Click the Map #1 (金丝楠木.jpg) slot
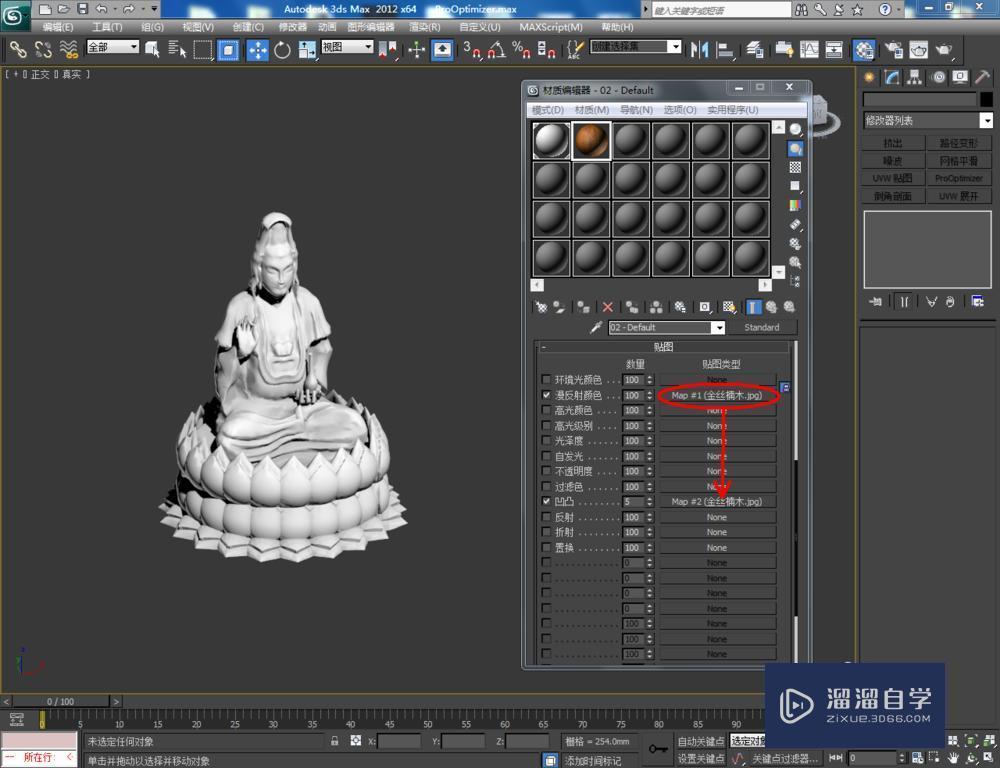The height and width of the screenshot is (768, 1000). tap(718, 395)
